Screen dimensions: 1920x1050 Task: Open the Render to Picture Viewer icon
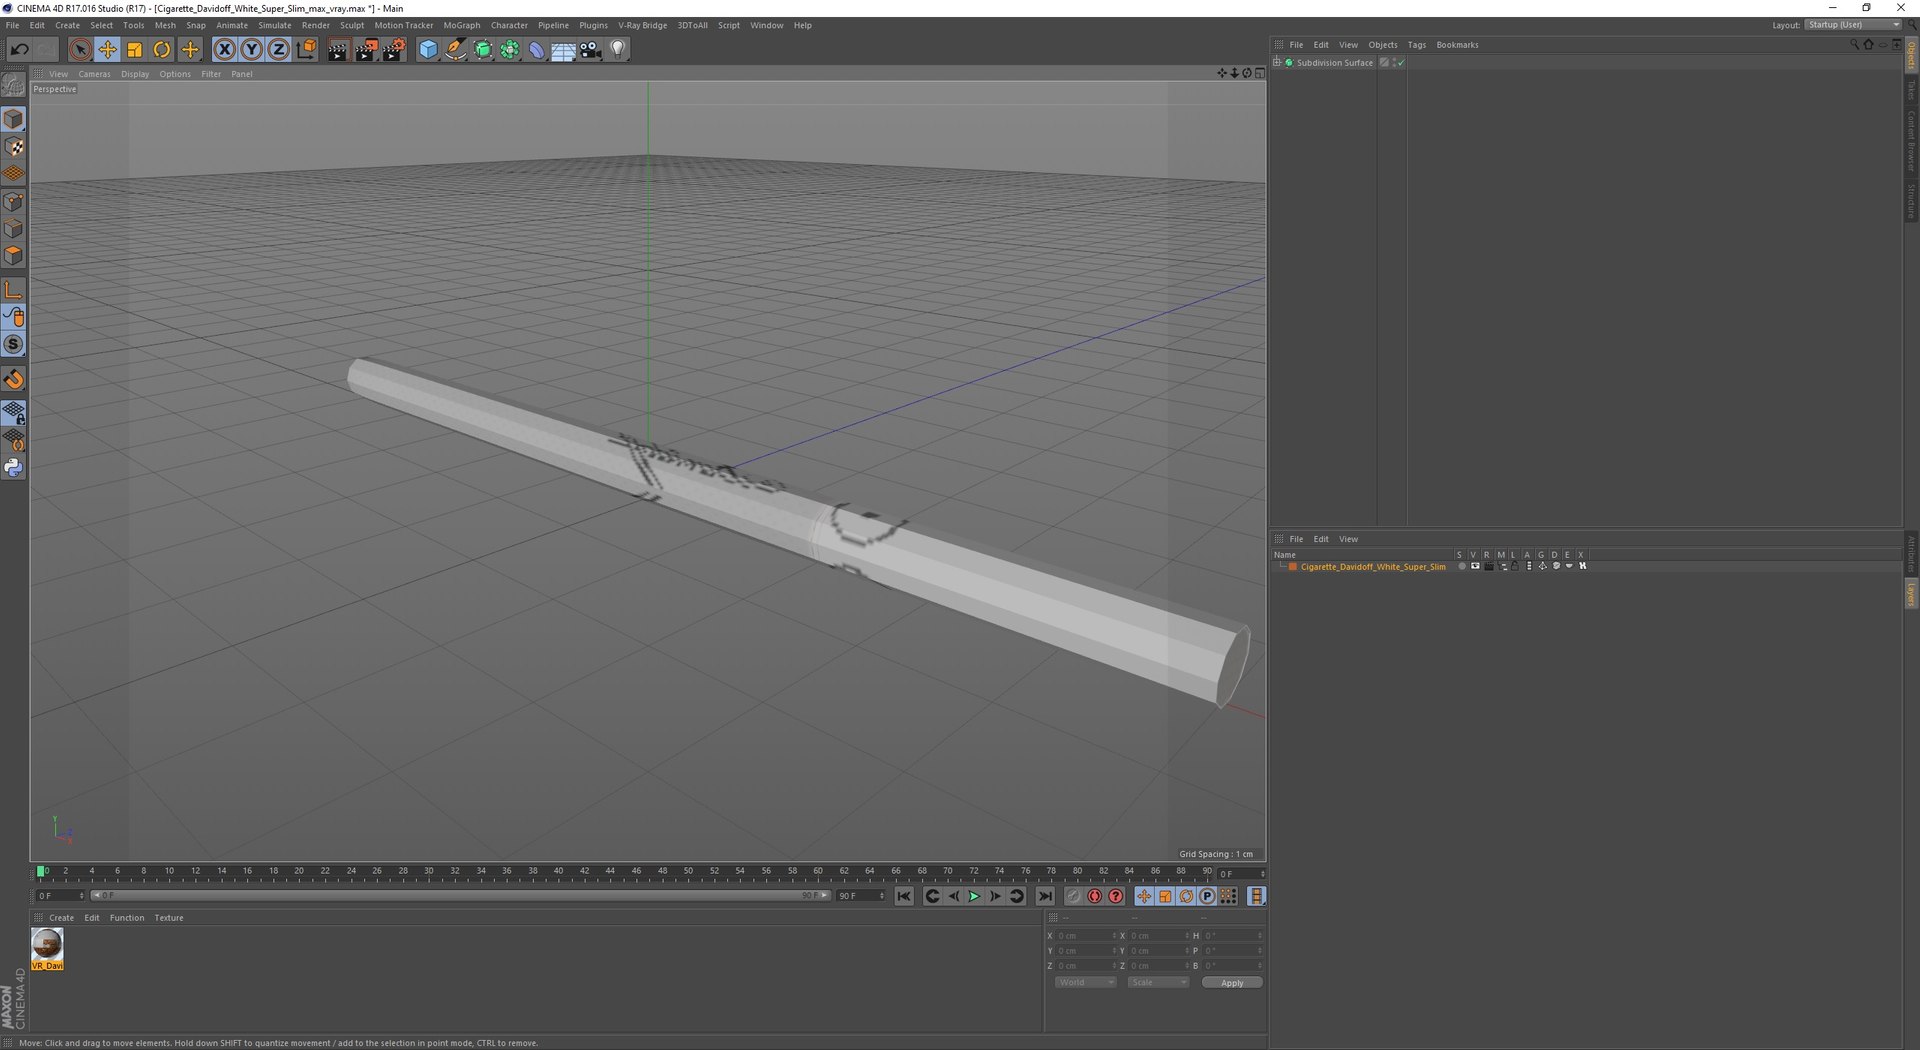[365, 49]
